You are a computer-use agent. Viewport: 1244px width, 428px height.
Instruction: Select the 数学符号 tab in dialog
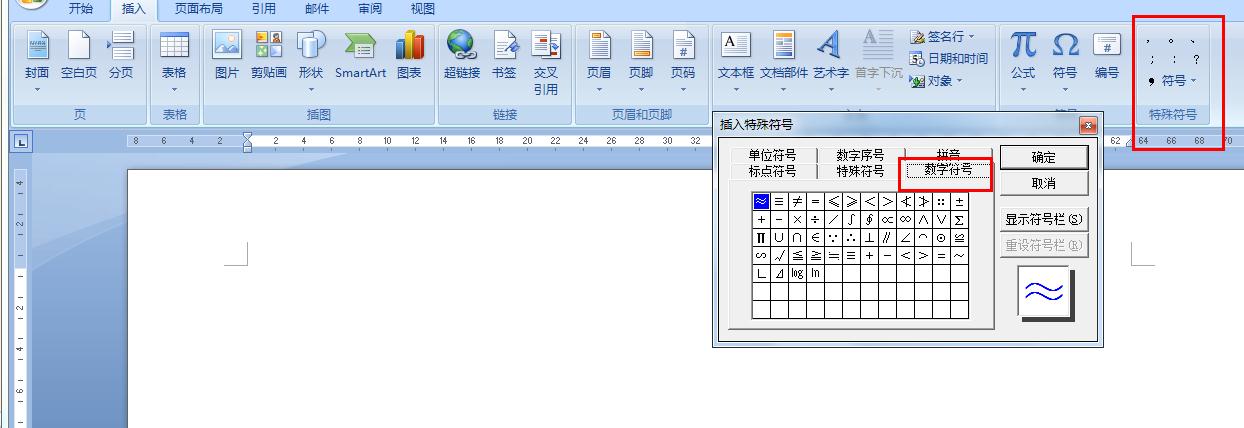tap(948, 171)
